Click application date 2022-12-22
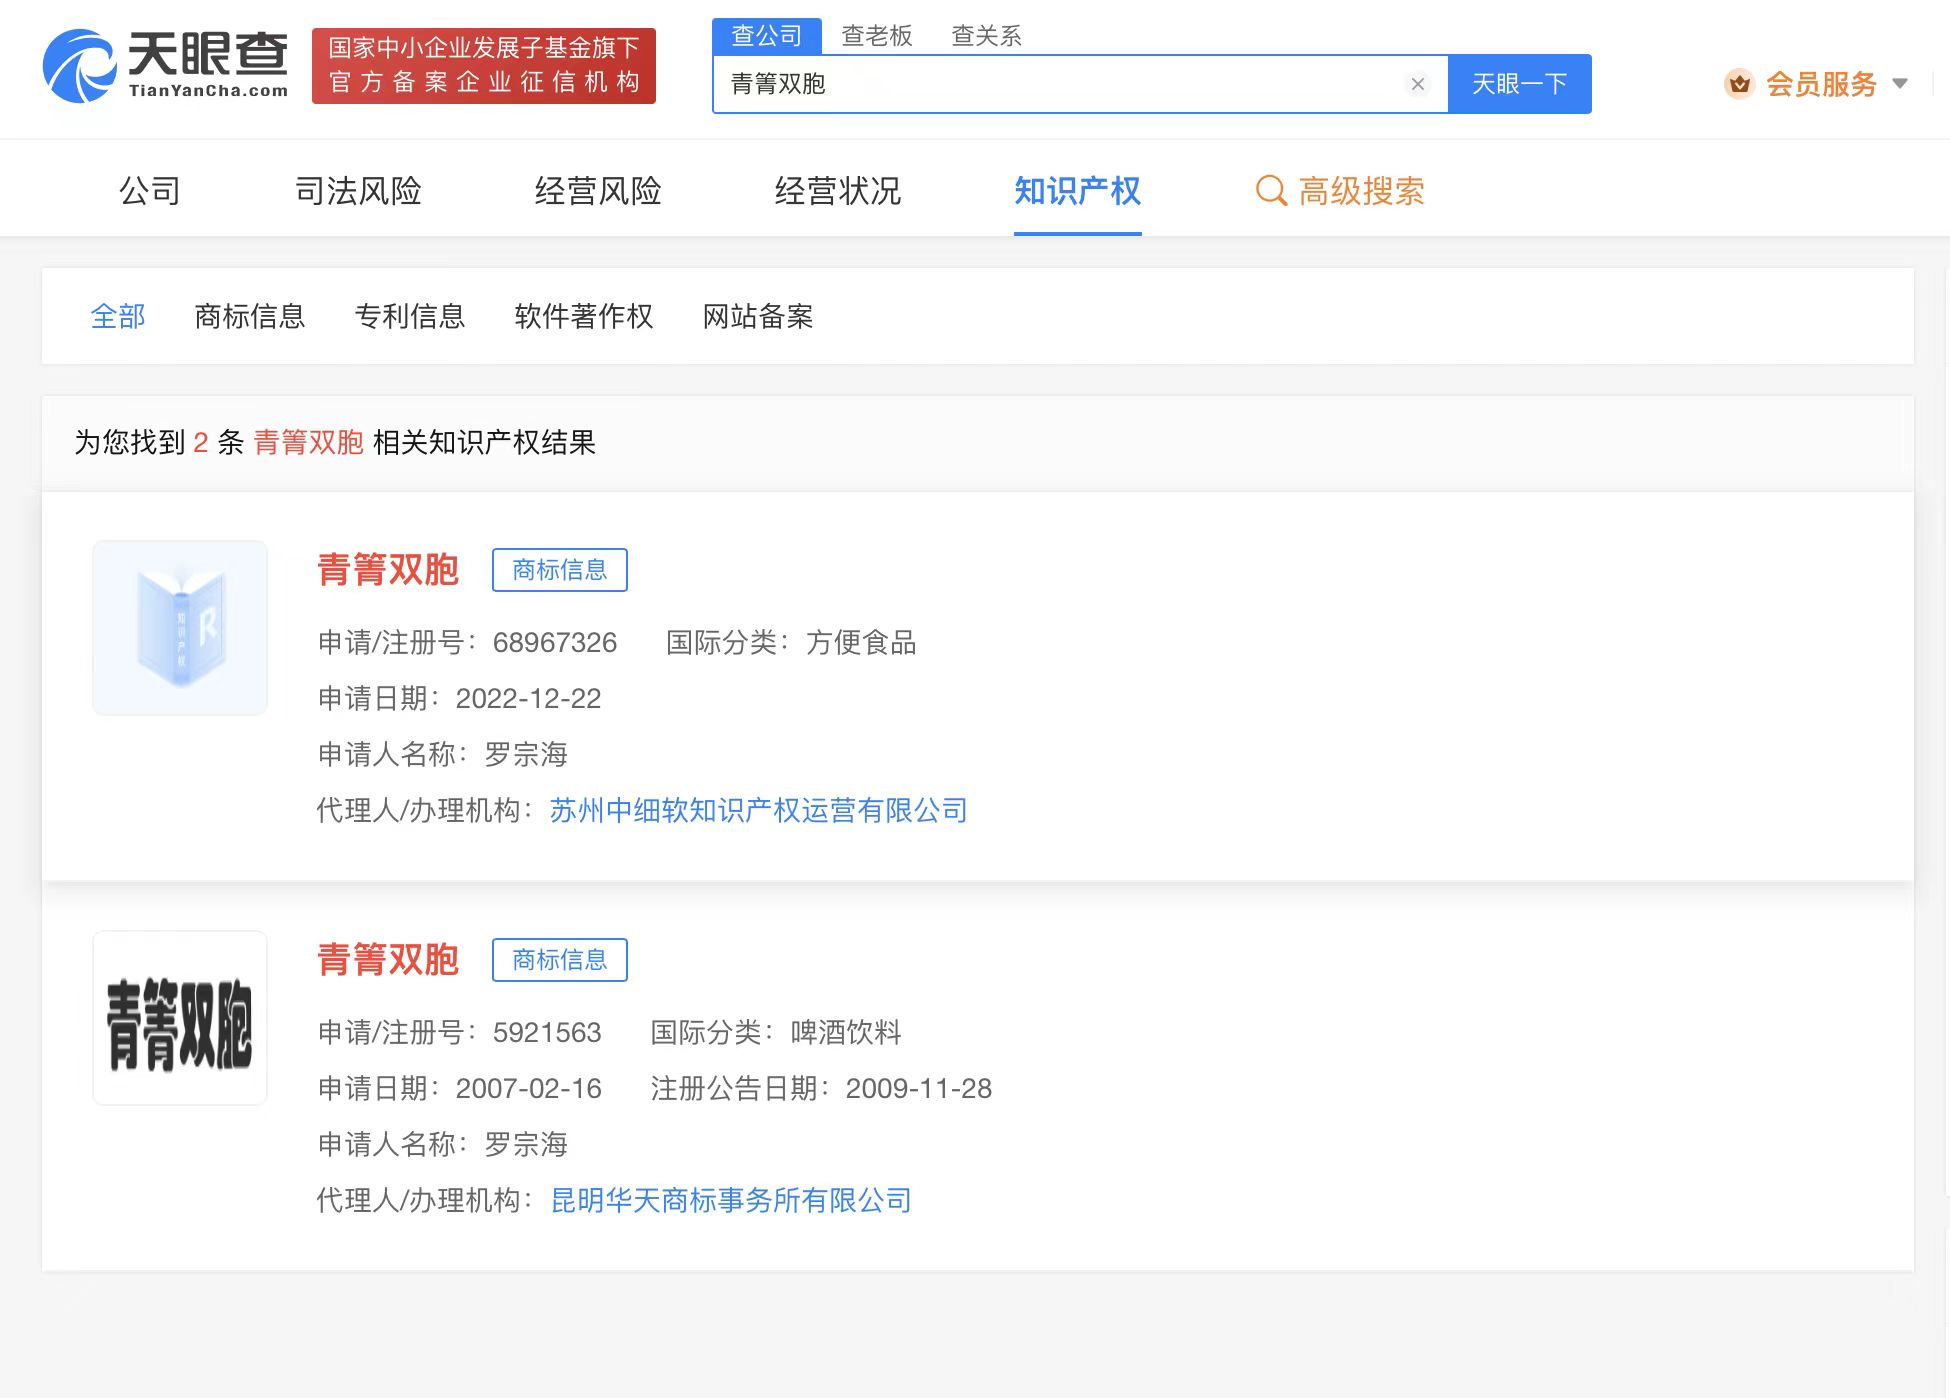The width and height of the screenshot is (1950, 1398). [528, 698]
